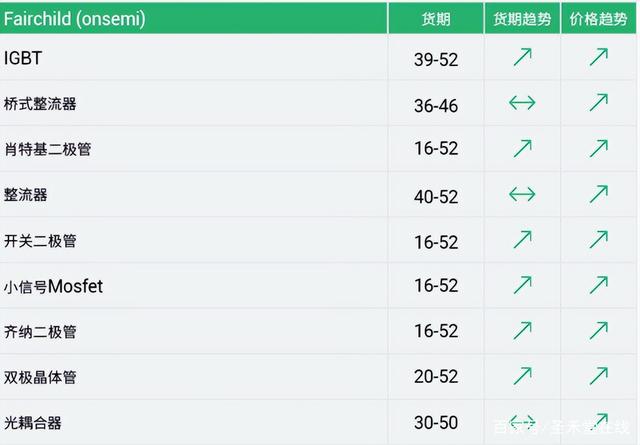Click the 齐纳二极管 lead time up arrow
Image resolution: width=640 pixels, height=445 pixels.
(522, 331)
